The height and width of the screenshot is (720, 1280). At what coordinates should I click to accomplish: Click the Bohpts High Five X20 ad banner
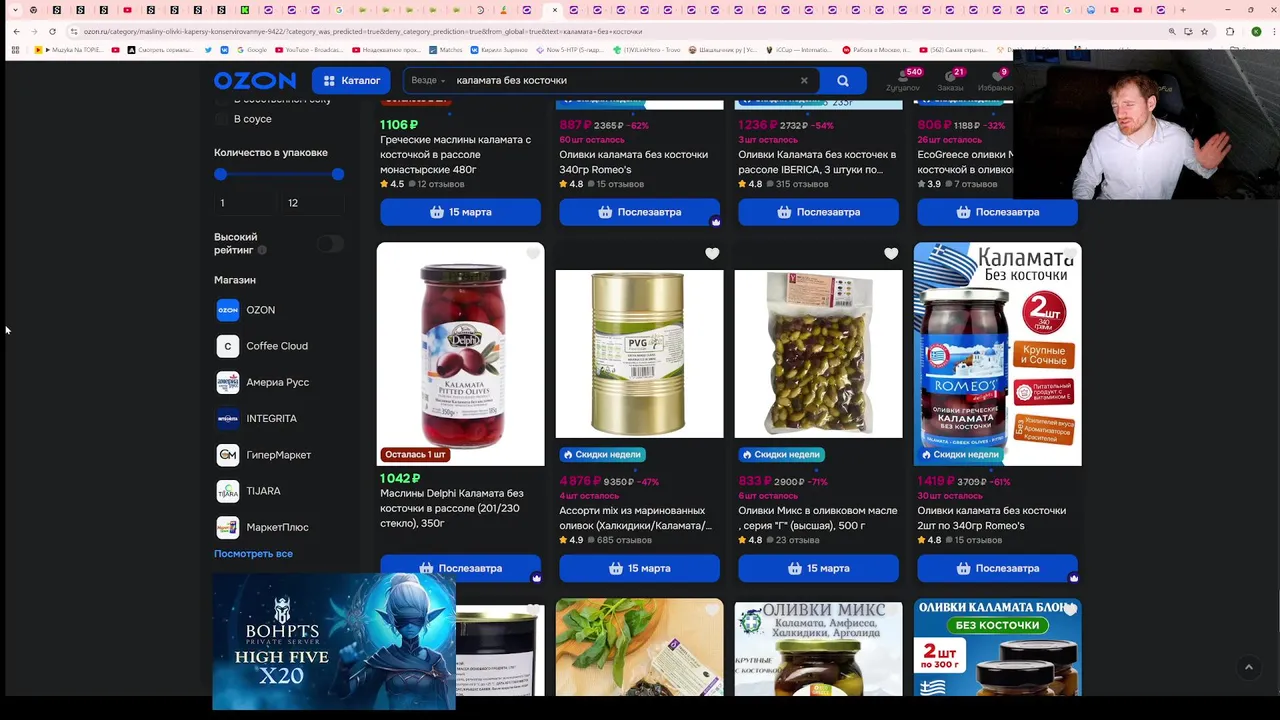(x=334, y=642)
